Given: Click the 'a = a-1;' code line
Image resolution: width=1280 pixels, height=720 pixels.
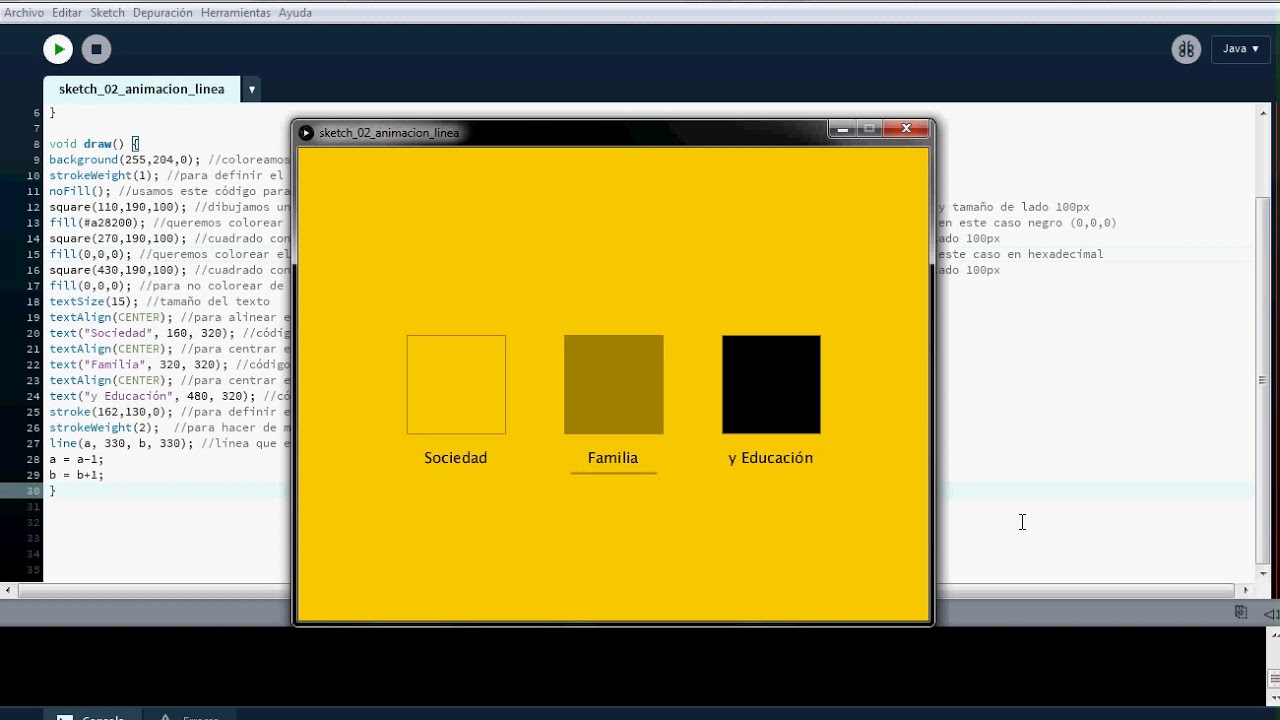Looking at the screenshot, I should coord(76,459).
